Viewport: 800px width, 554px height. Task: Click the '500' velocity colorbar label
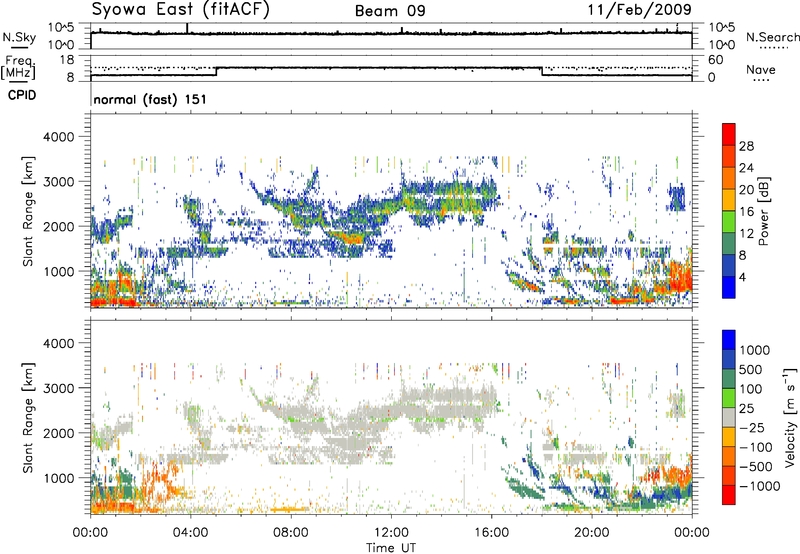pos(751,370)
